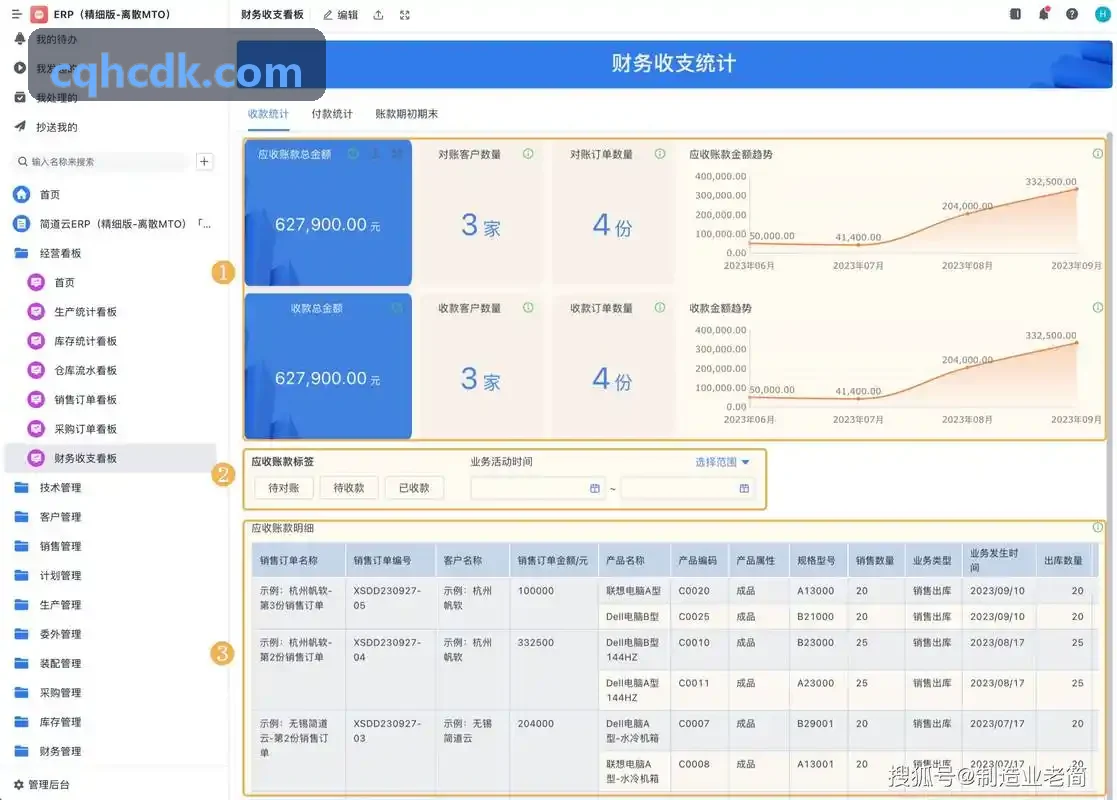Image resolution: width=1117 pixels, height=800 pixels.
Task: Filter by 待对账 tag
Action: pyautogui.click(x=284, y=488)
